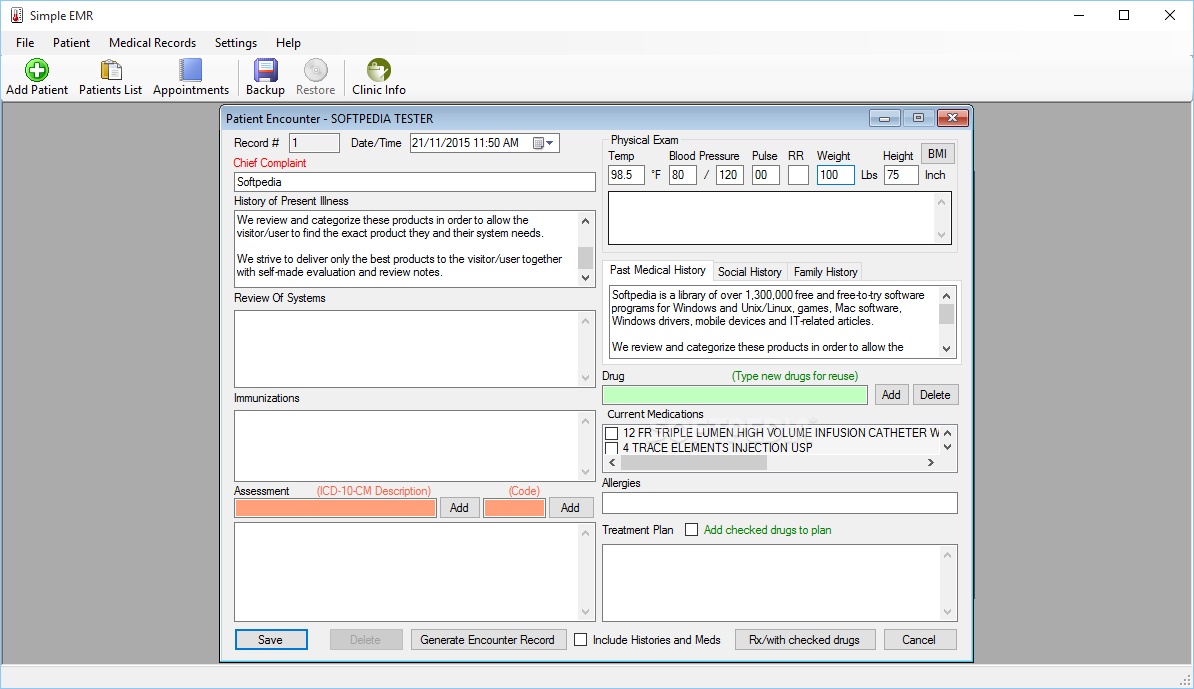
Task: Click the orange Code input field
Action: coord(515,508)
